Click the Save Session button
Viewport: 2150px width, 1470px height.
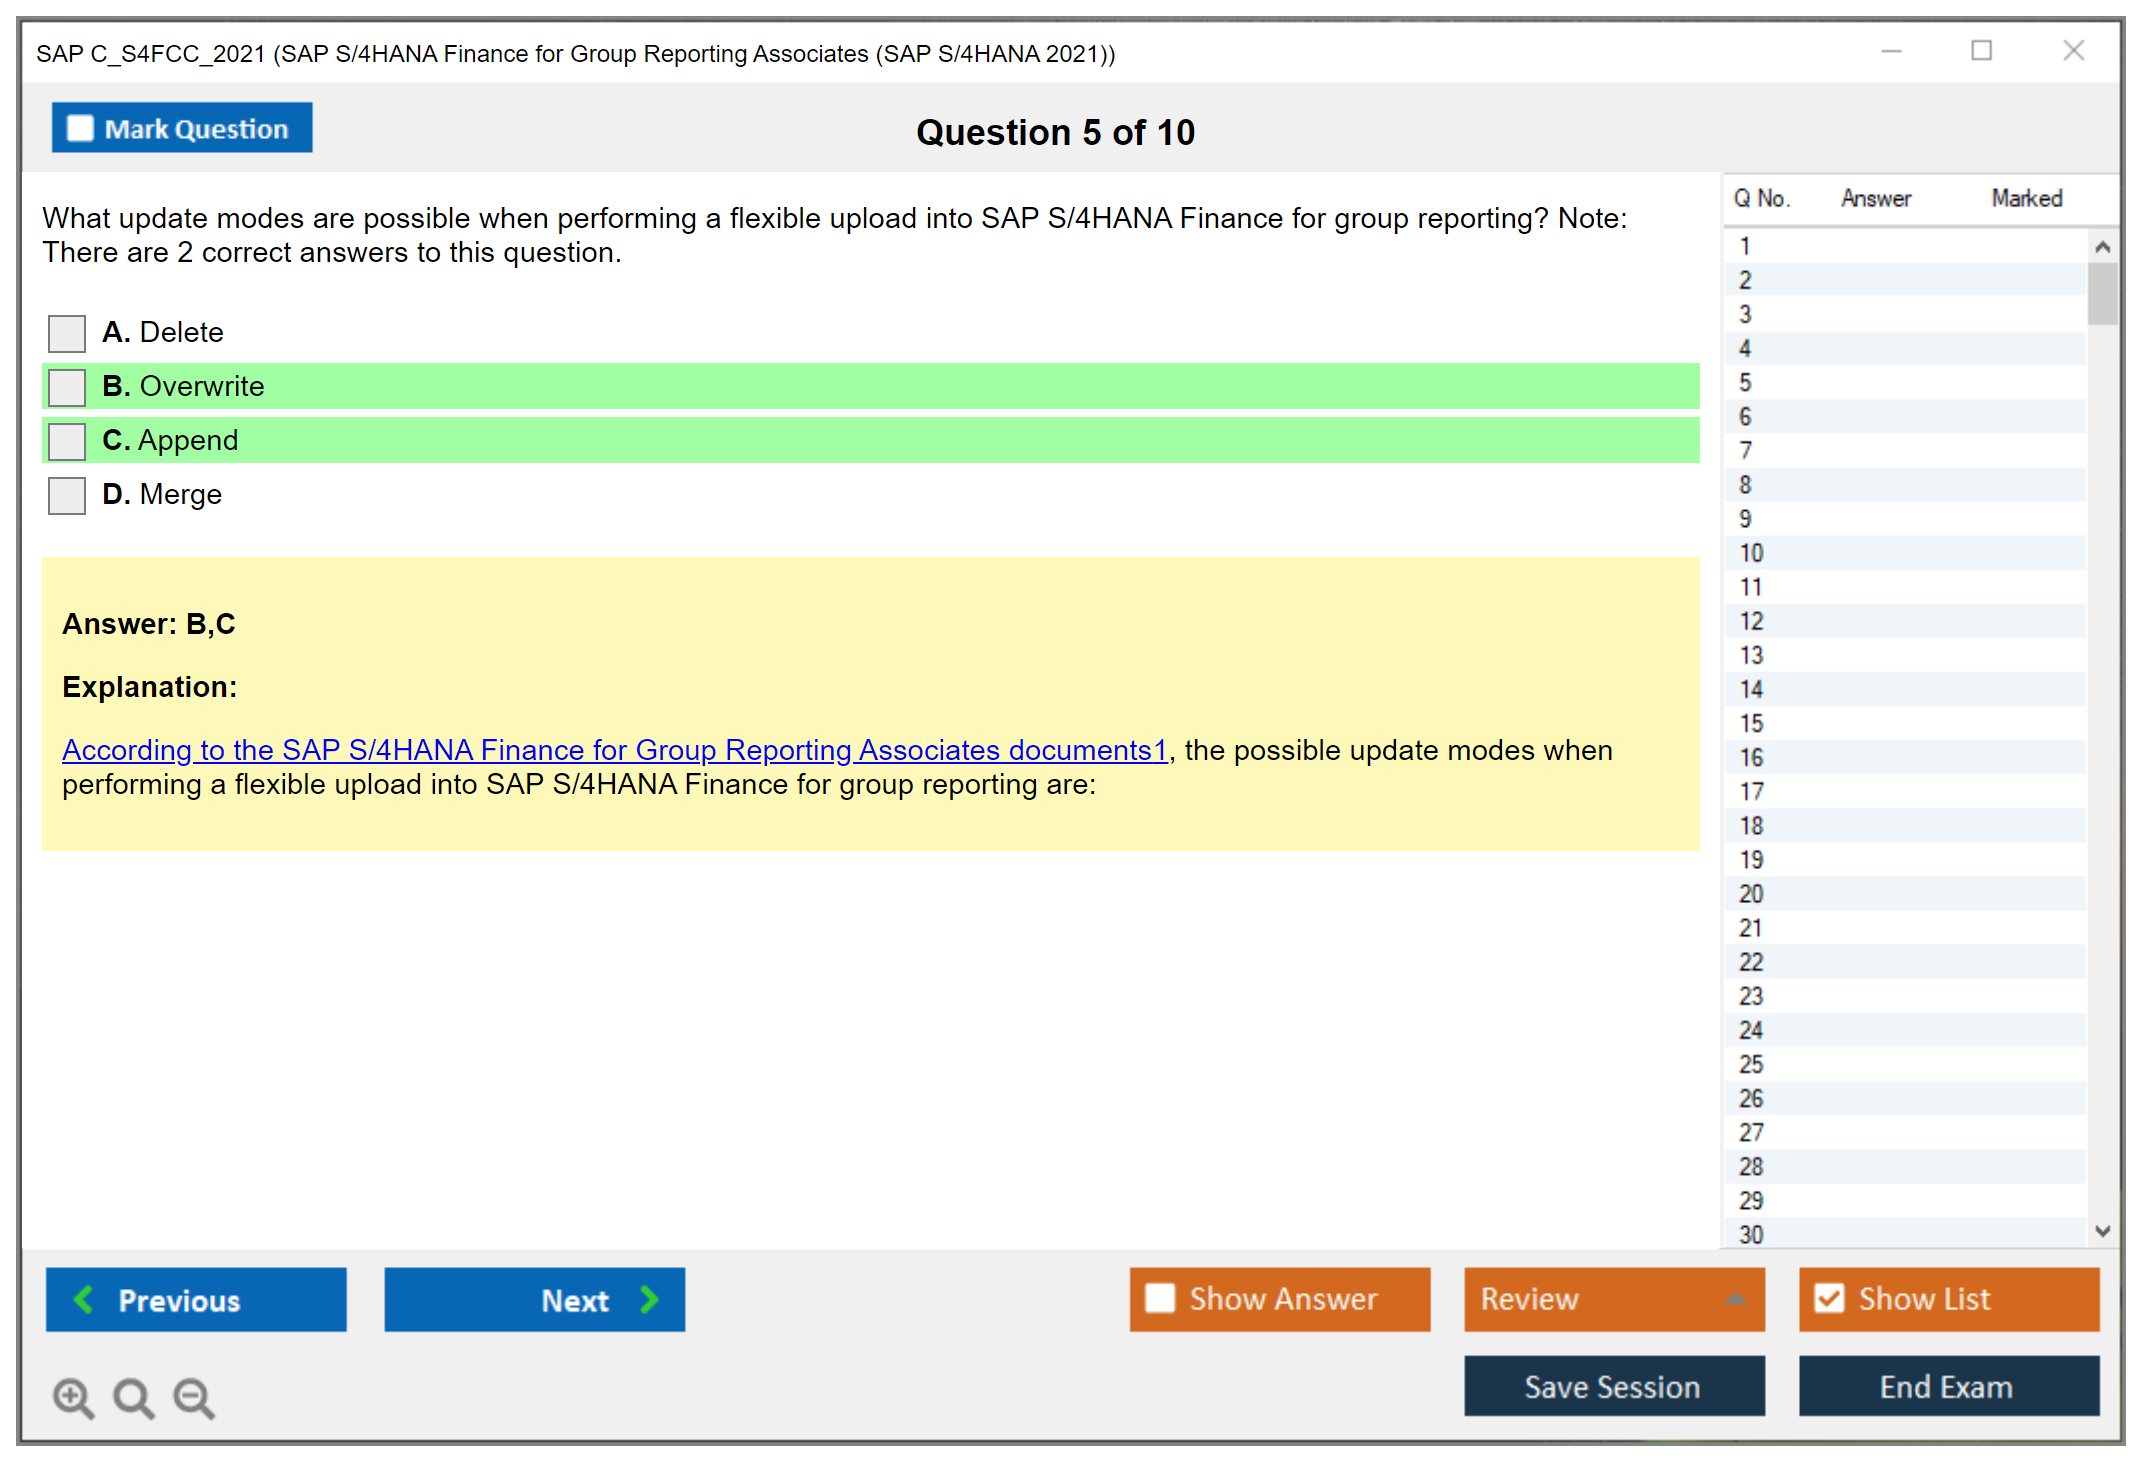[1613, 1386]
